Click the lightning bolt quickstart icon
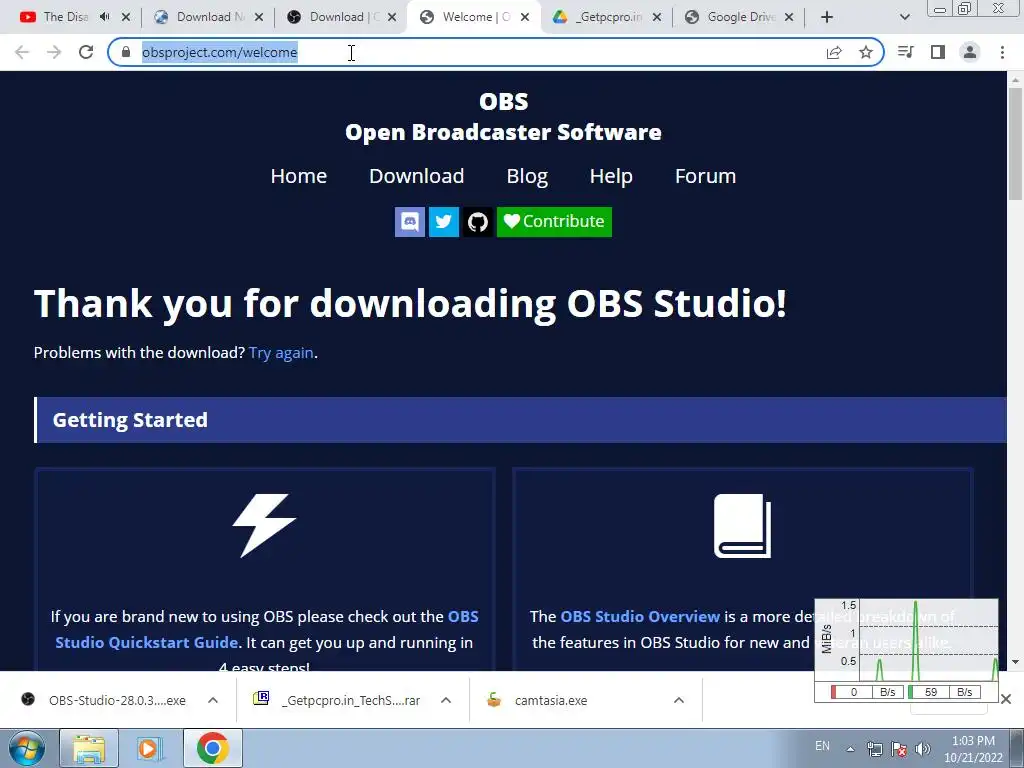Viewport: 1024px width, 768px height. pyautogui.click(x=264, y=526)
